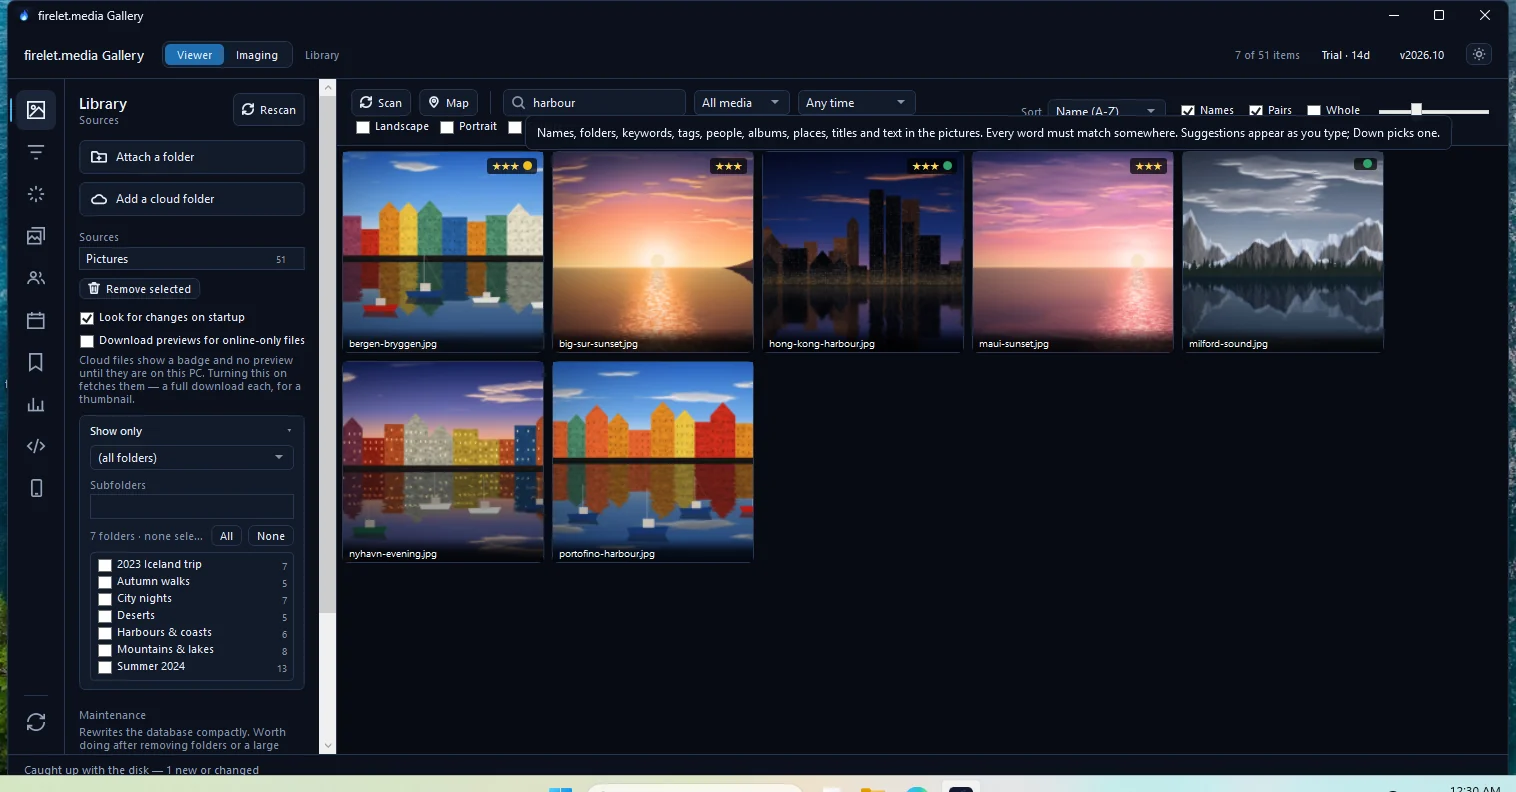The image size is (1516, 792).
Task: Open the filters panel from the sidebar funnel icon
Action: click(36, 152)
